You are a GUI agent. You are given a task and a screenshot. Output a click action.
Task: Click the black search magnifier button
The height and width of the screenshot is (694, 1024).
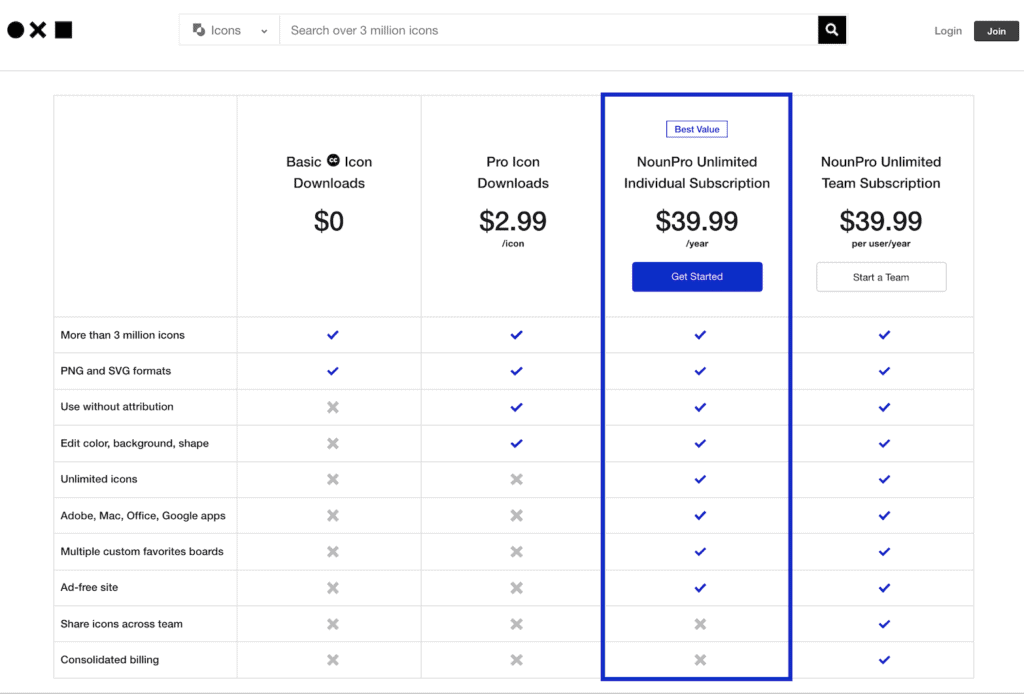832,30
